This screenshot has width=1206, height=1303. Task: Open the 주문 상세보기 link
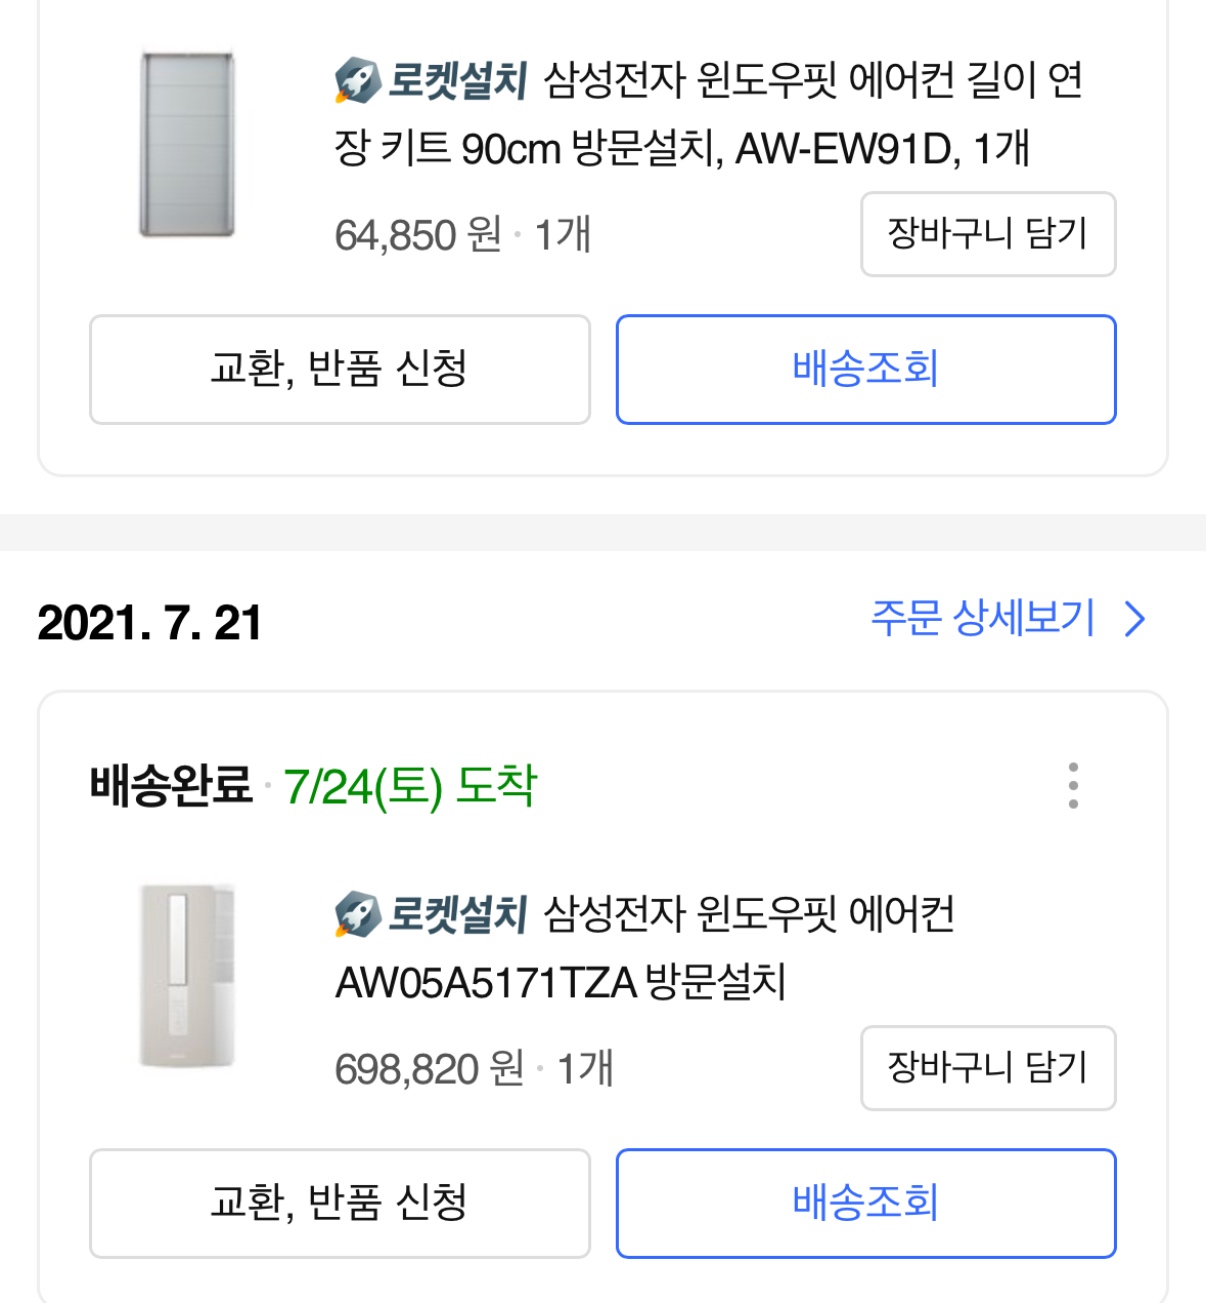tap(983, 619)
